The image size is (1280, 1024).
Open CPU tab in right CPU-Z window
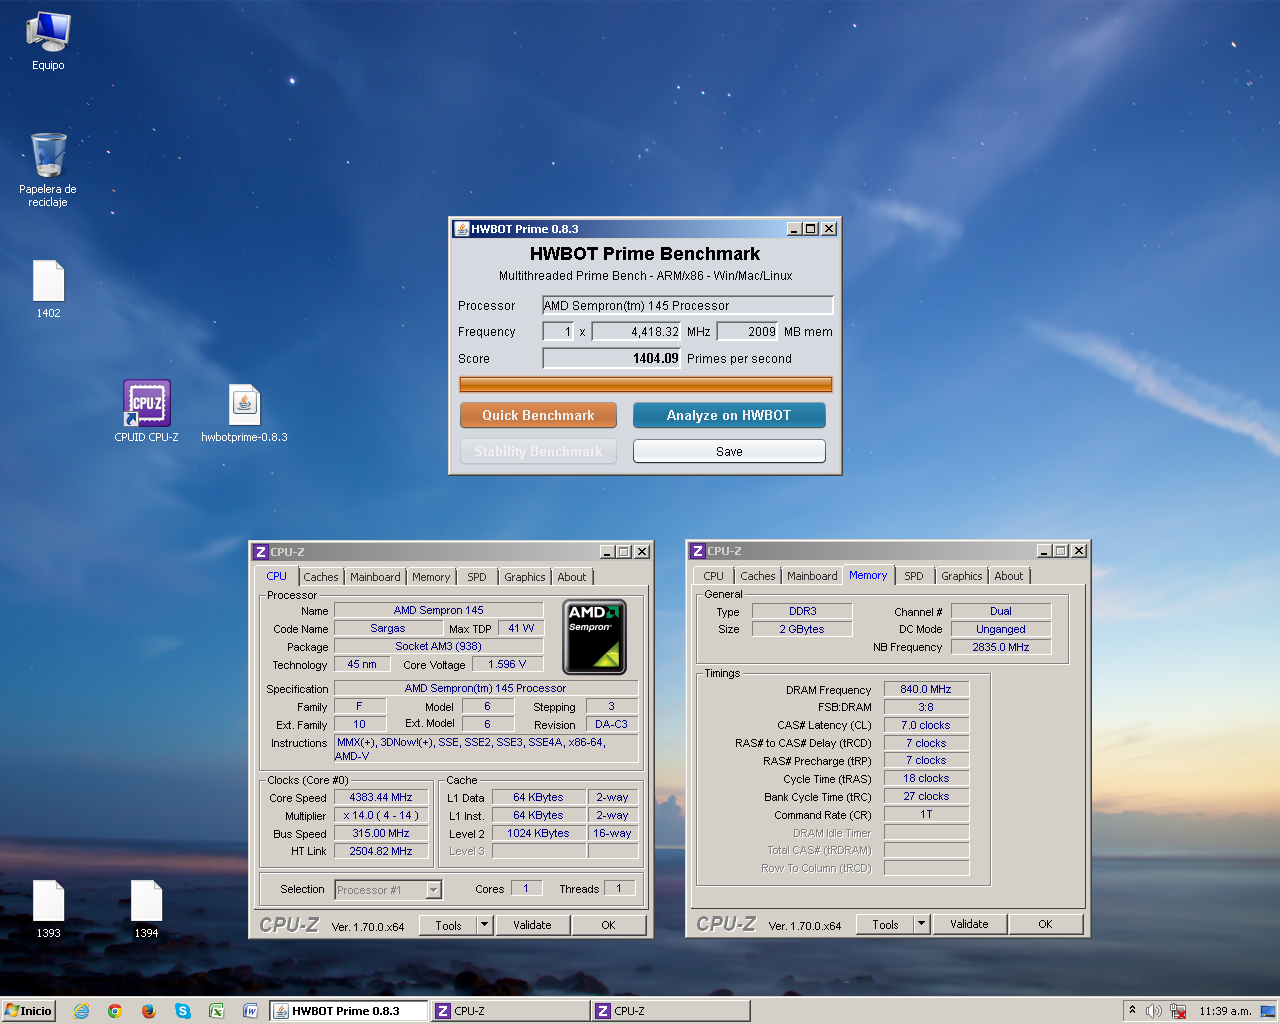(x=713, y=576)
